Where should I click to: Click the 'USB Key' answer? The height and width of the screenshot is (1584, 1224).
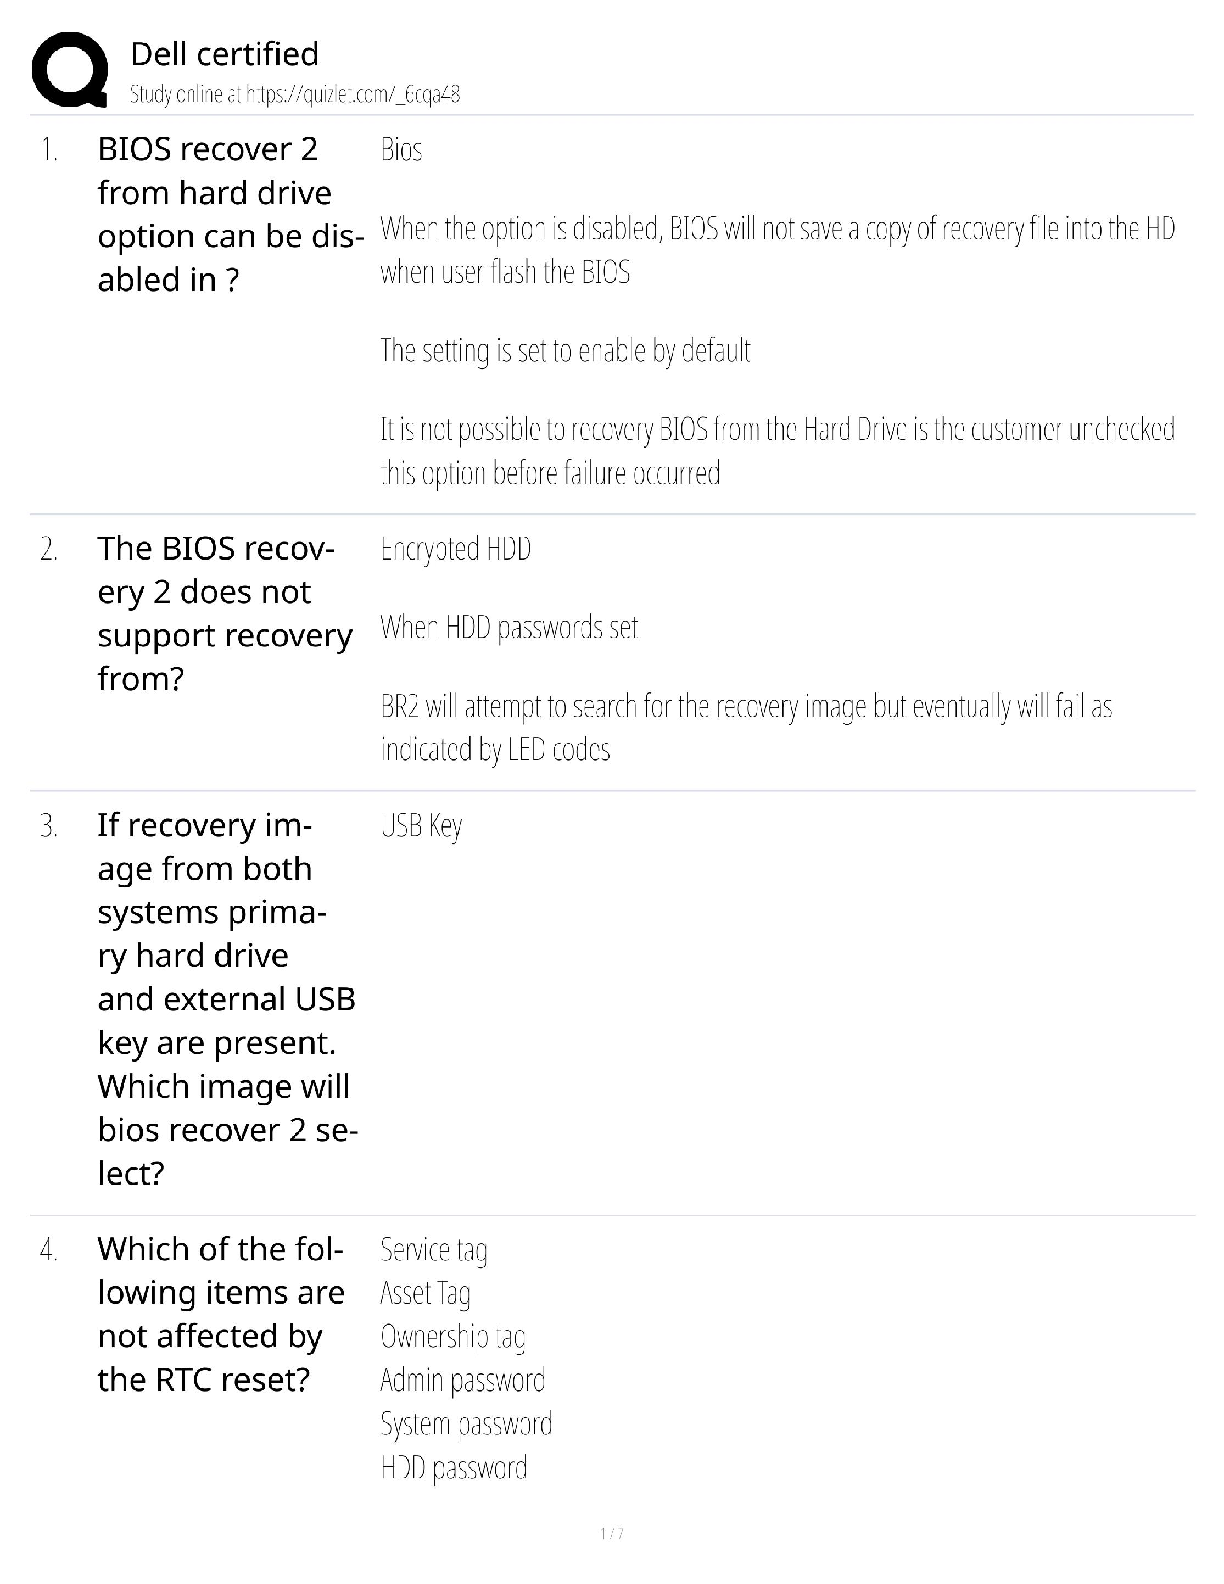pyautogui.click(x=421, y=826)
